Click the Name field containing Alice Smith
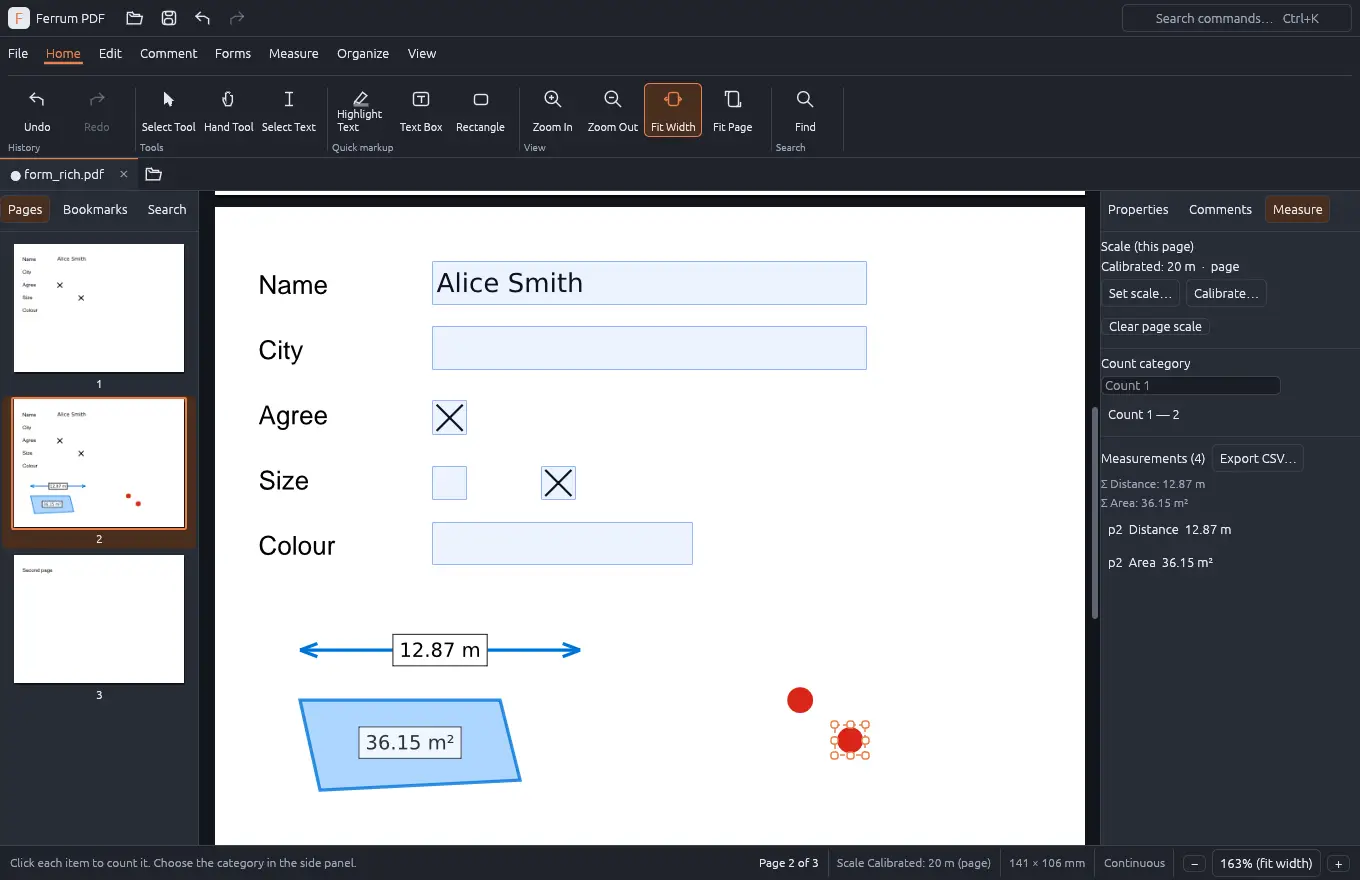Viewport: 1360px width, 880px height. coord(649,283)
